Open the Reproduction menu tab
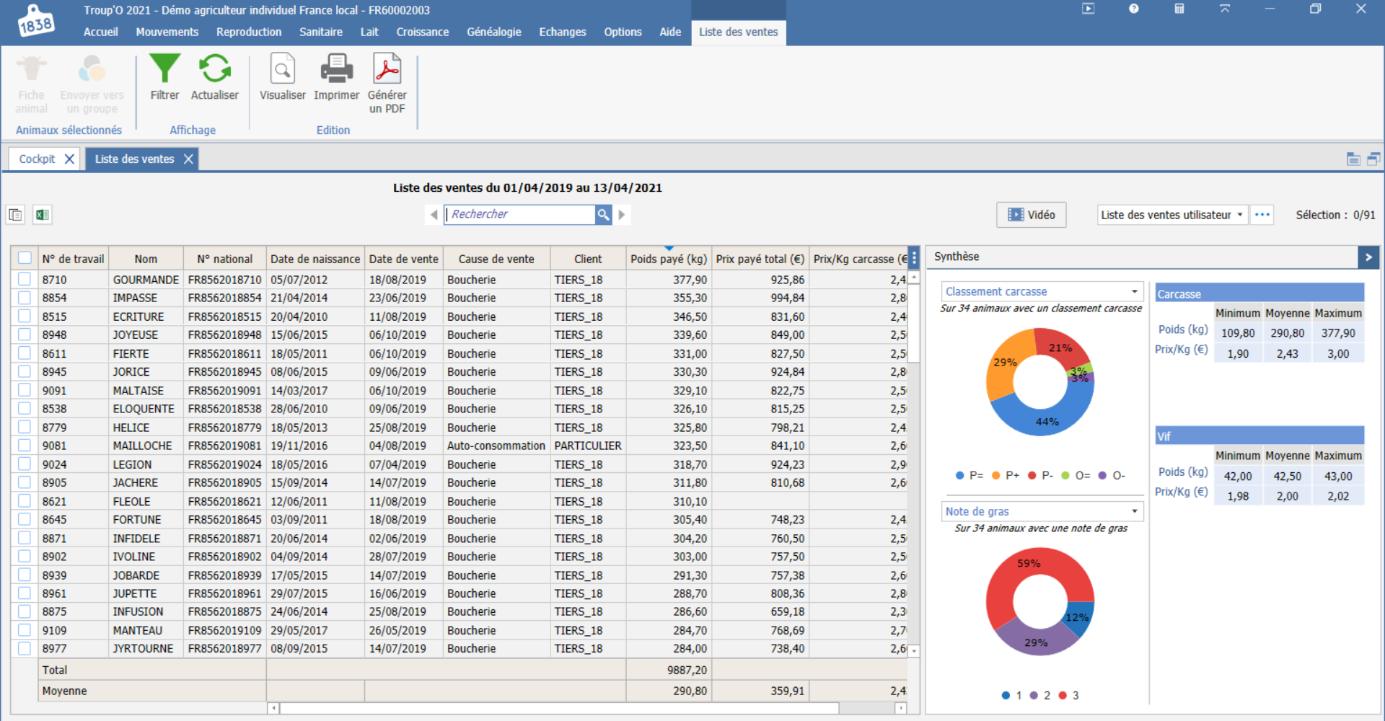The image size is (1385, 721). click(x=249, y=32)
